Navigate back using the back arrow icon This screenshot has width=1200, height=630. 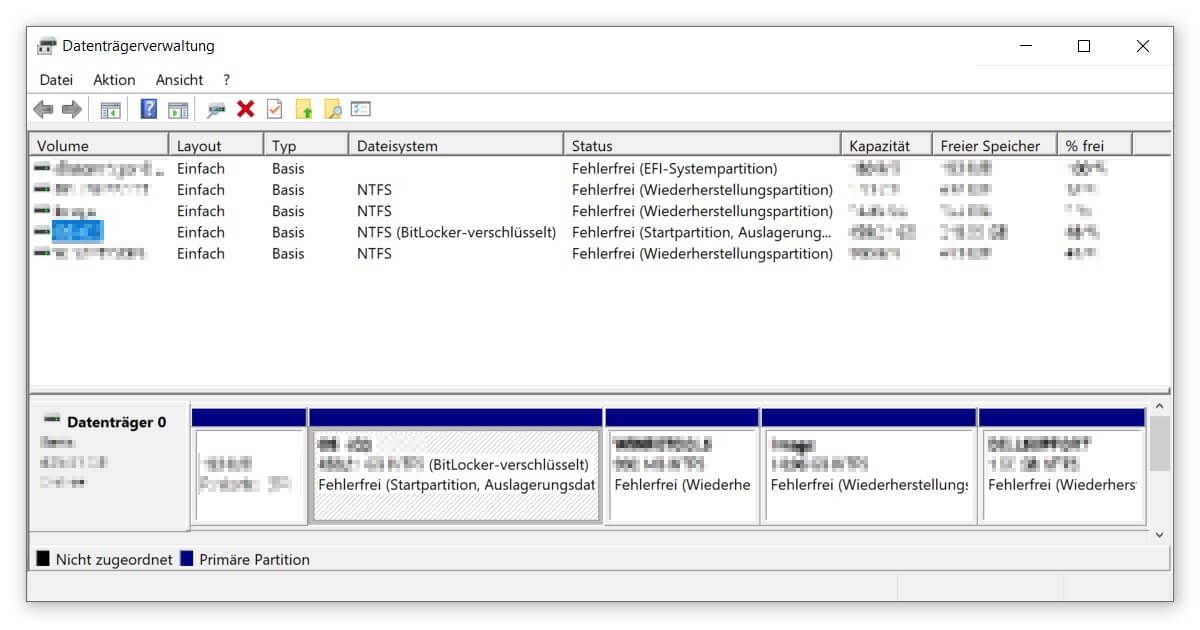[x=42, y=109]
